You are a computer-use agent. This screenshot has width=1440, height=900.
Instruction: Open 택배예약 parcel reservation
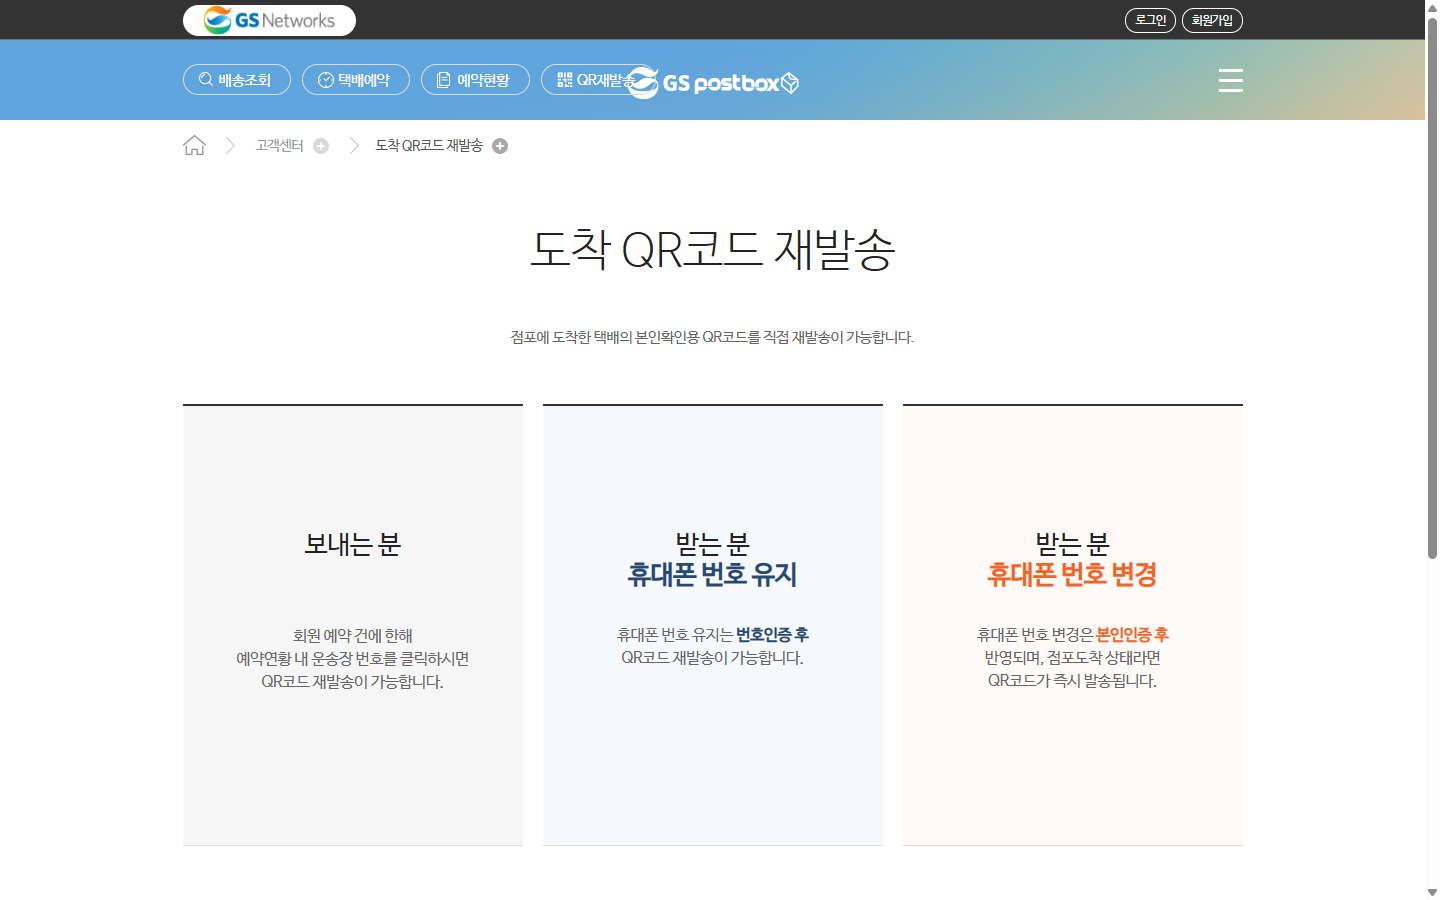[356, 80]
